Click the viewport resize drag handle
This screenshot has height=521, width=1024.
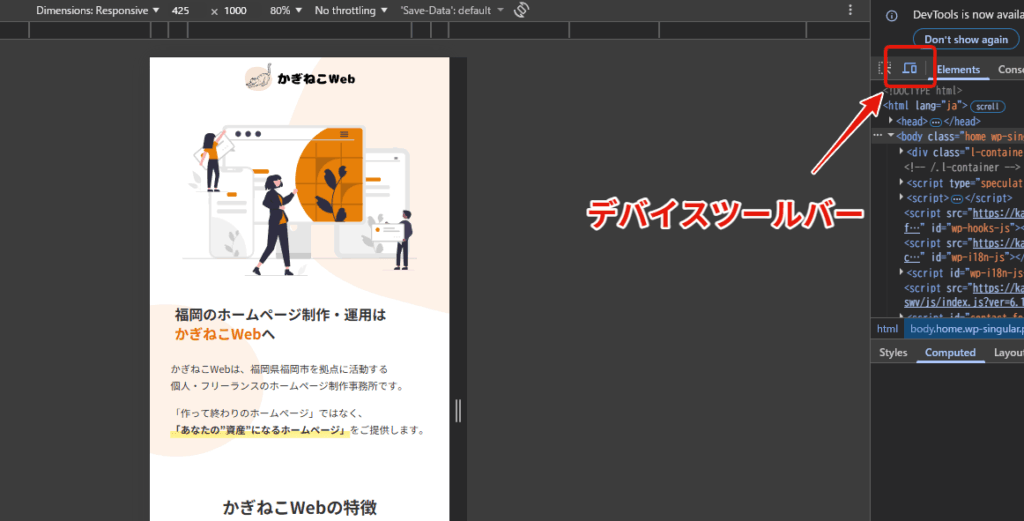(458, 410)
